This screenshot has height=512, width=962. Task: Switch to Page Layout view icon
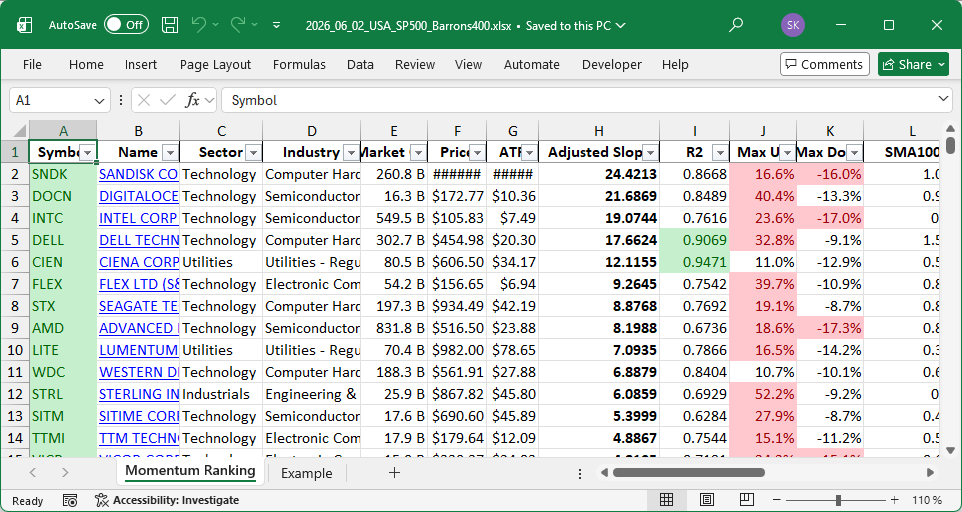[706, 500]
